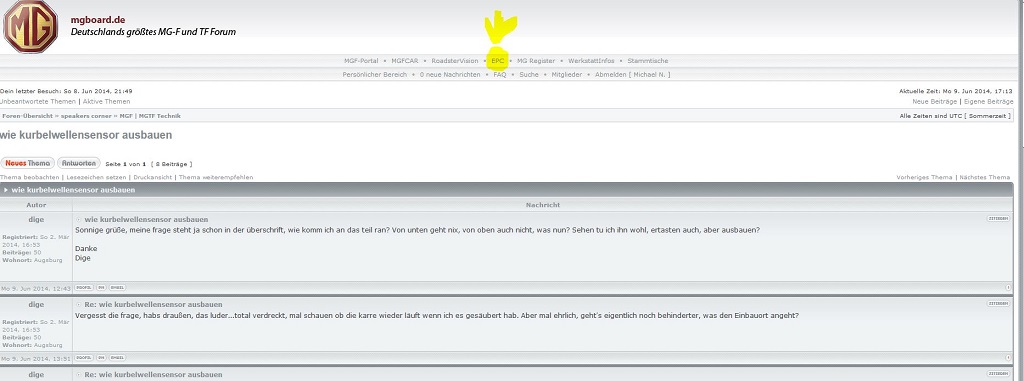Viewport: 1024px width, 381px height.
Task: Go to WerkstattInfos navigation item
Action: click(x=591, y=61)
